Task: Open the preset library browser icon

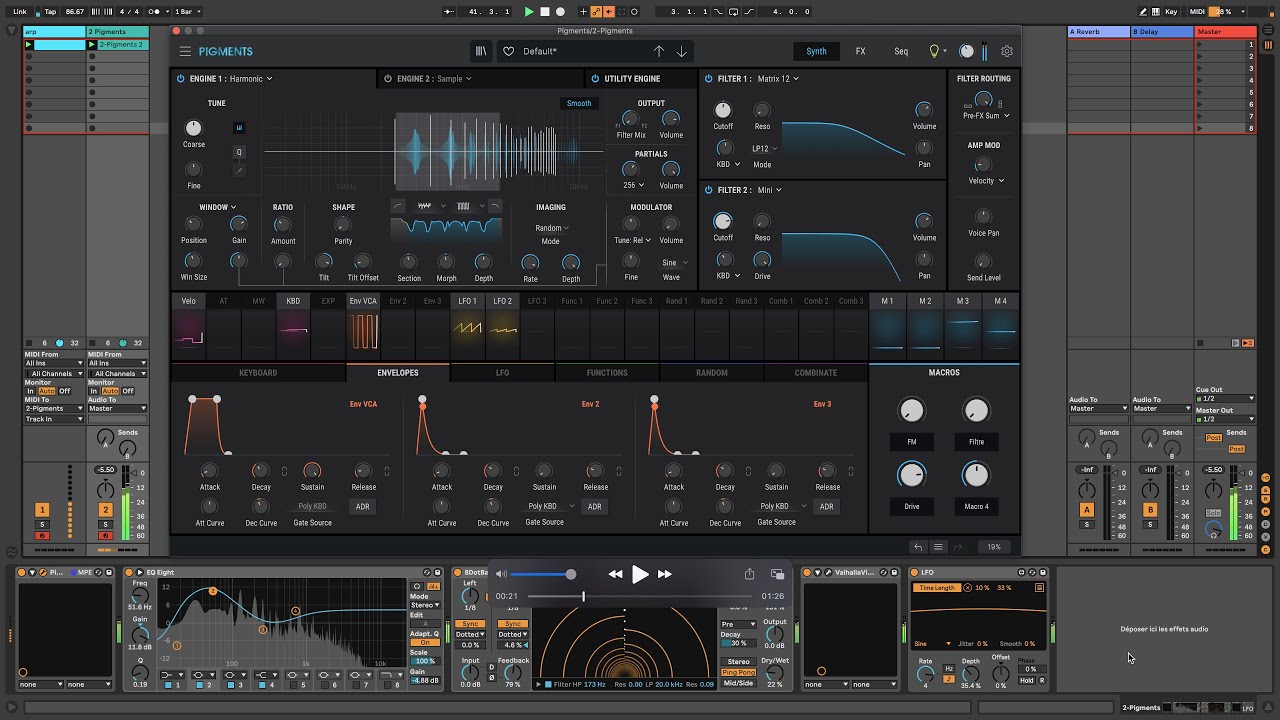Action: point(481,51)
